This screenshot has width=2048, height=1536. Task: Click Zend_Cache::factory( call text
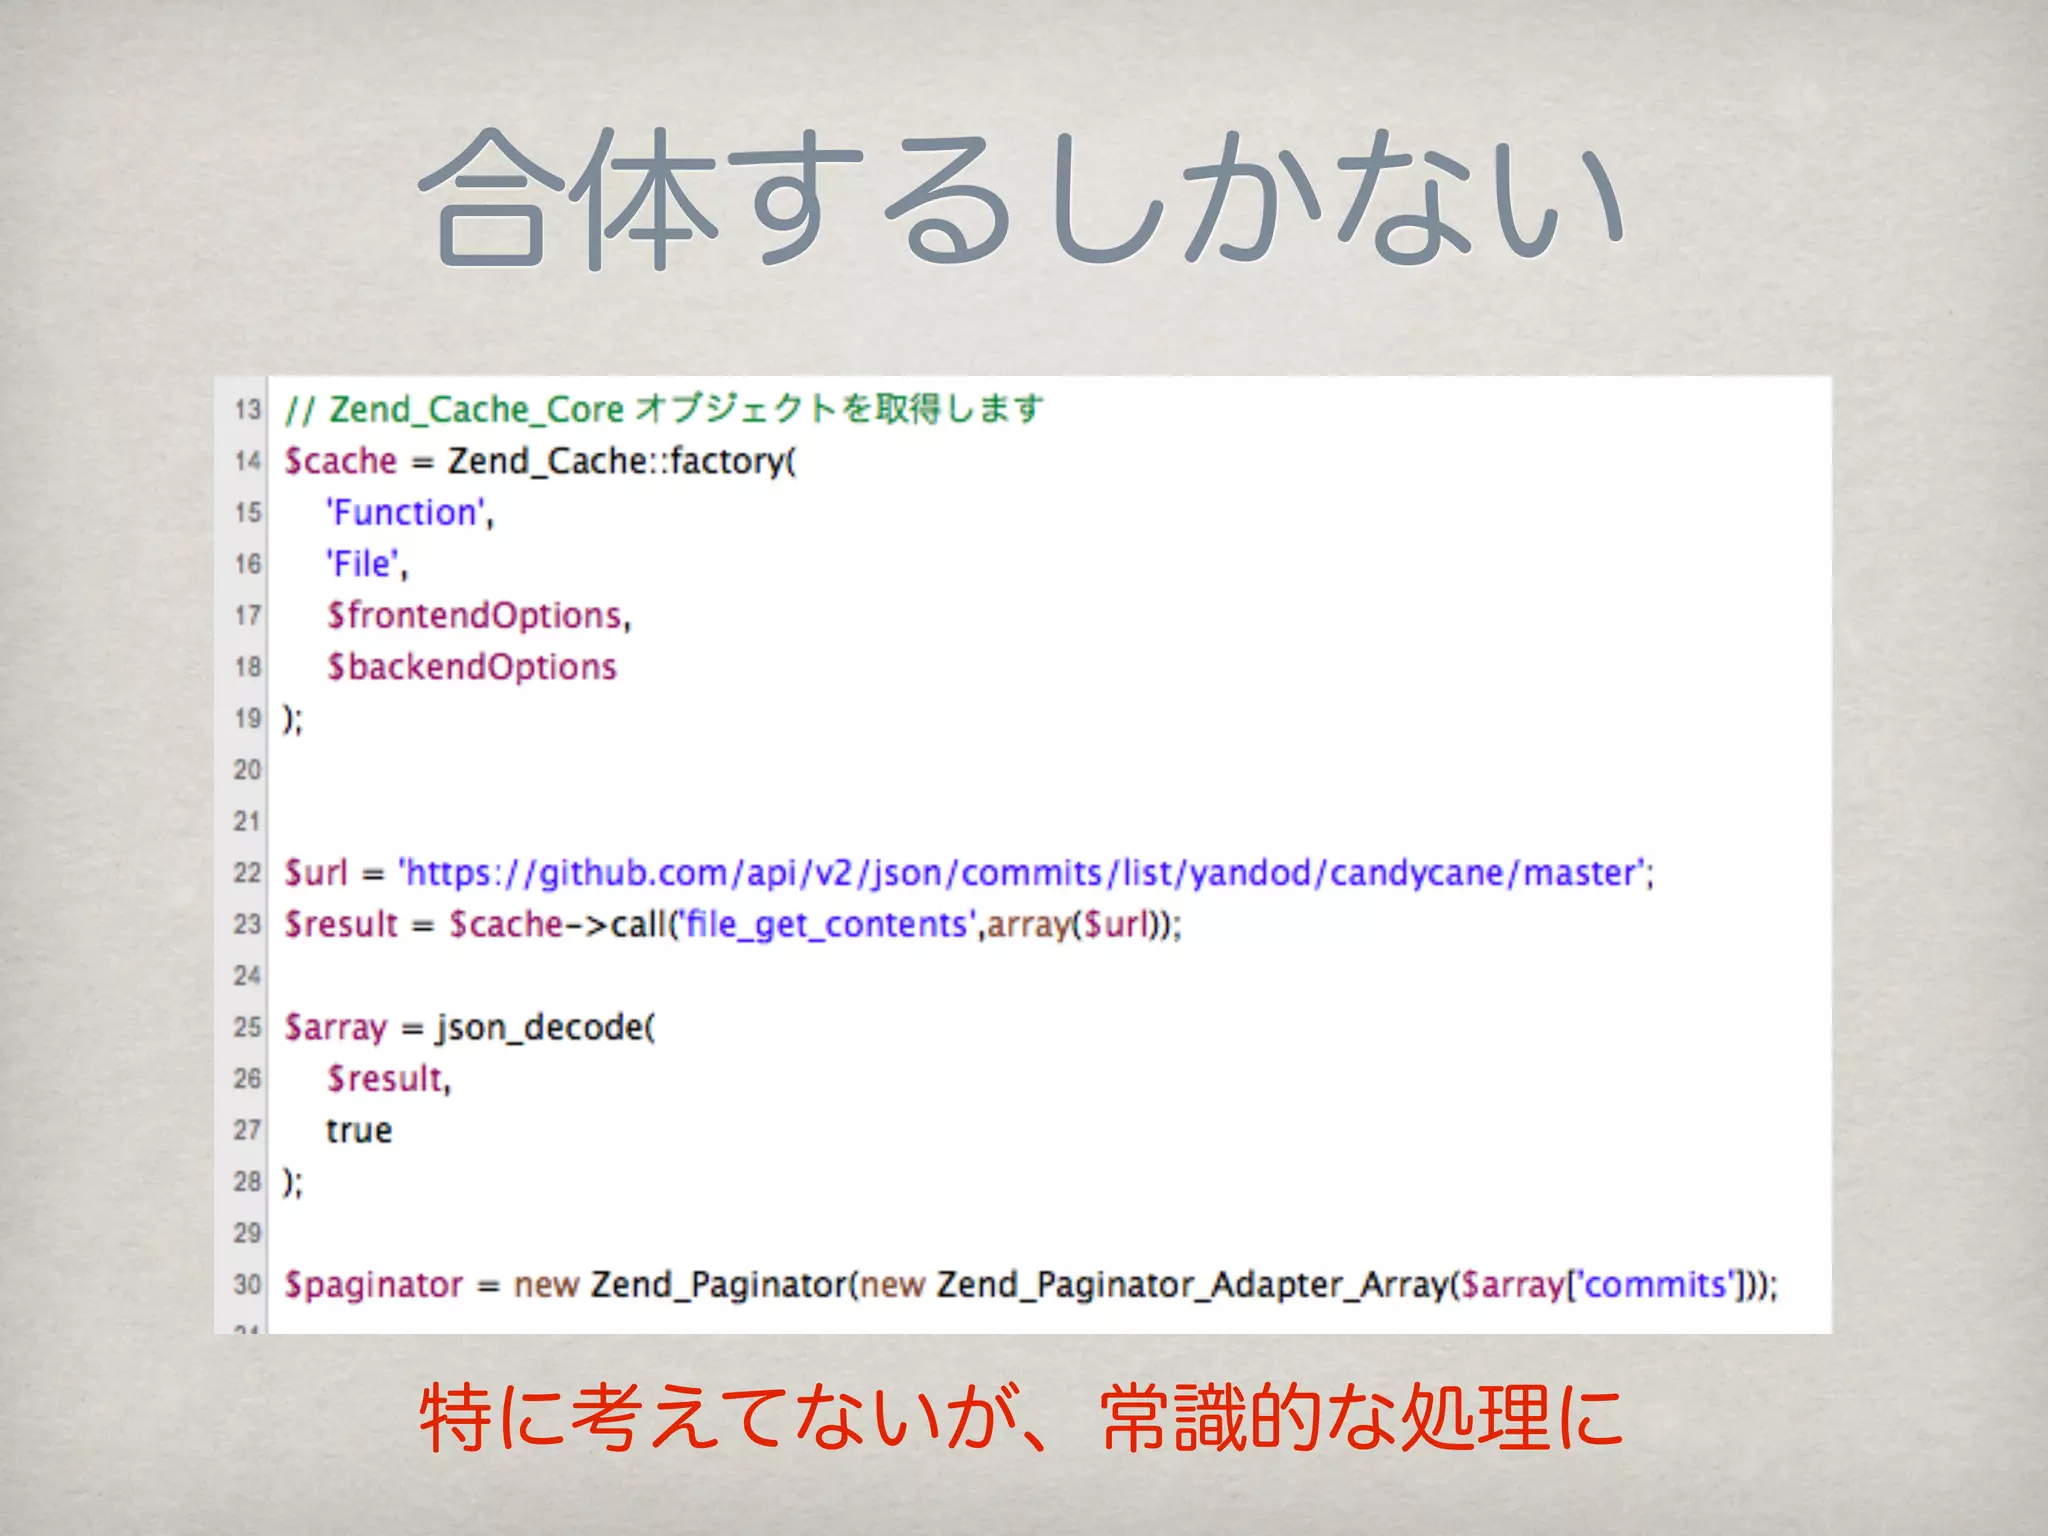tap(621, 461)
